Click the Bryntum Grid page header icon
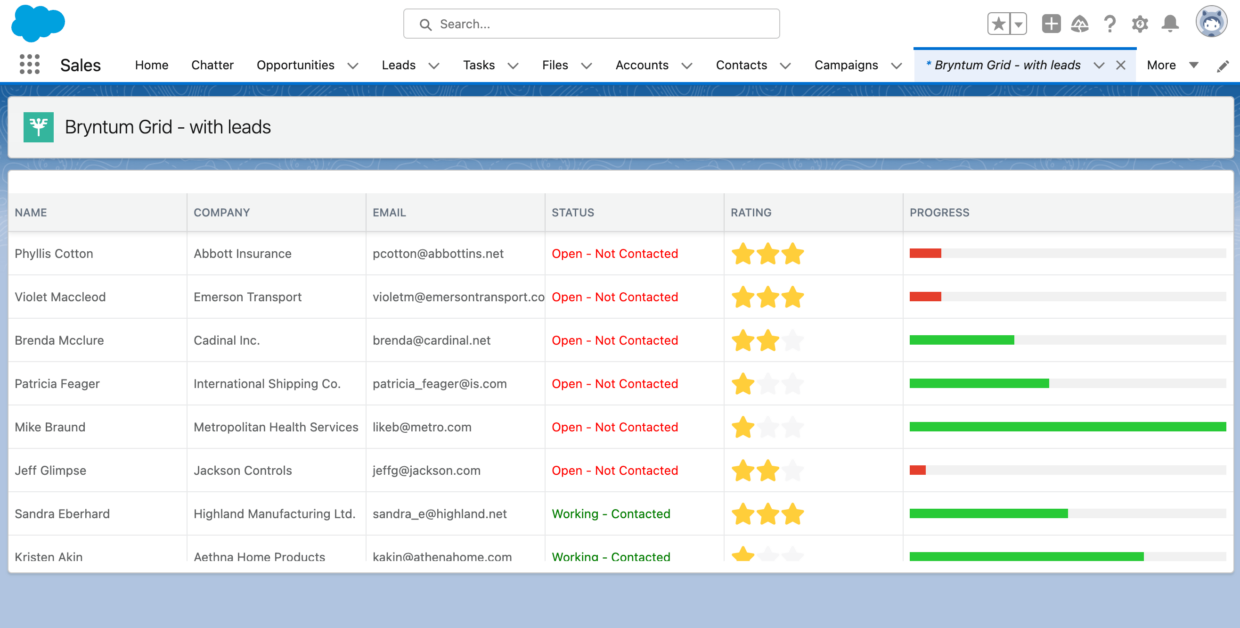The image size is (1240, 628). (x=38, y=127)
